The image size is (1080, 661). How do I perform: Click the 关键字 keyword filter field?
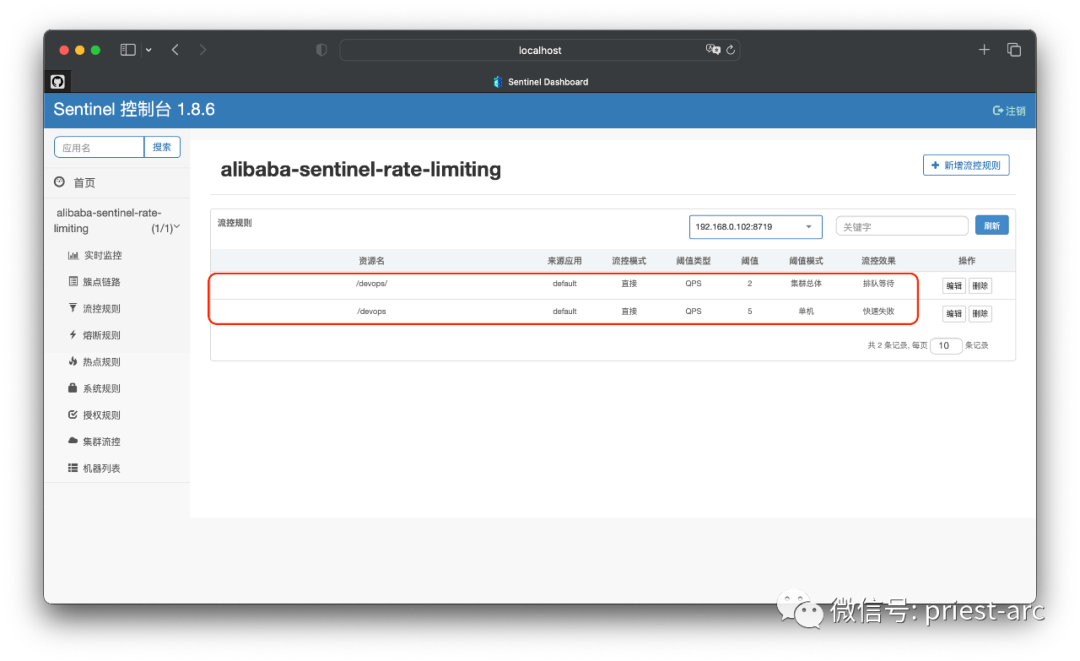[x=902, y=227]
